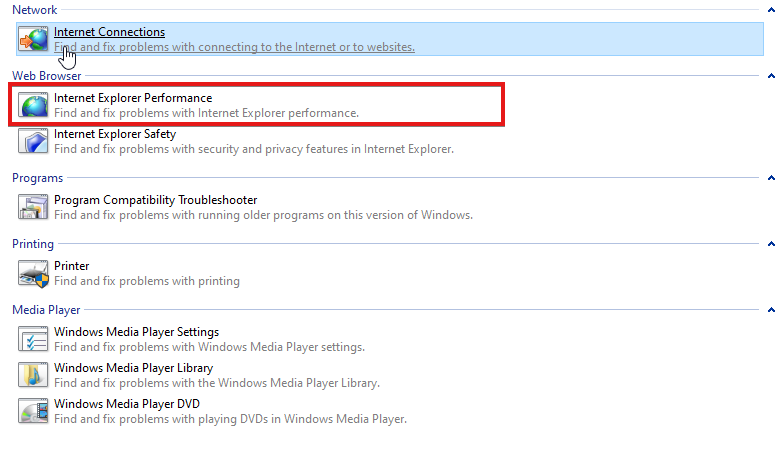Viewport: 784px width, 472px height.
Task: Open the Internet Connections troubleshooter icon
Action: click(33, 39)
